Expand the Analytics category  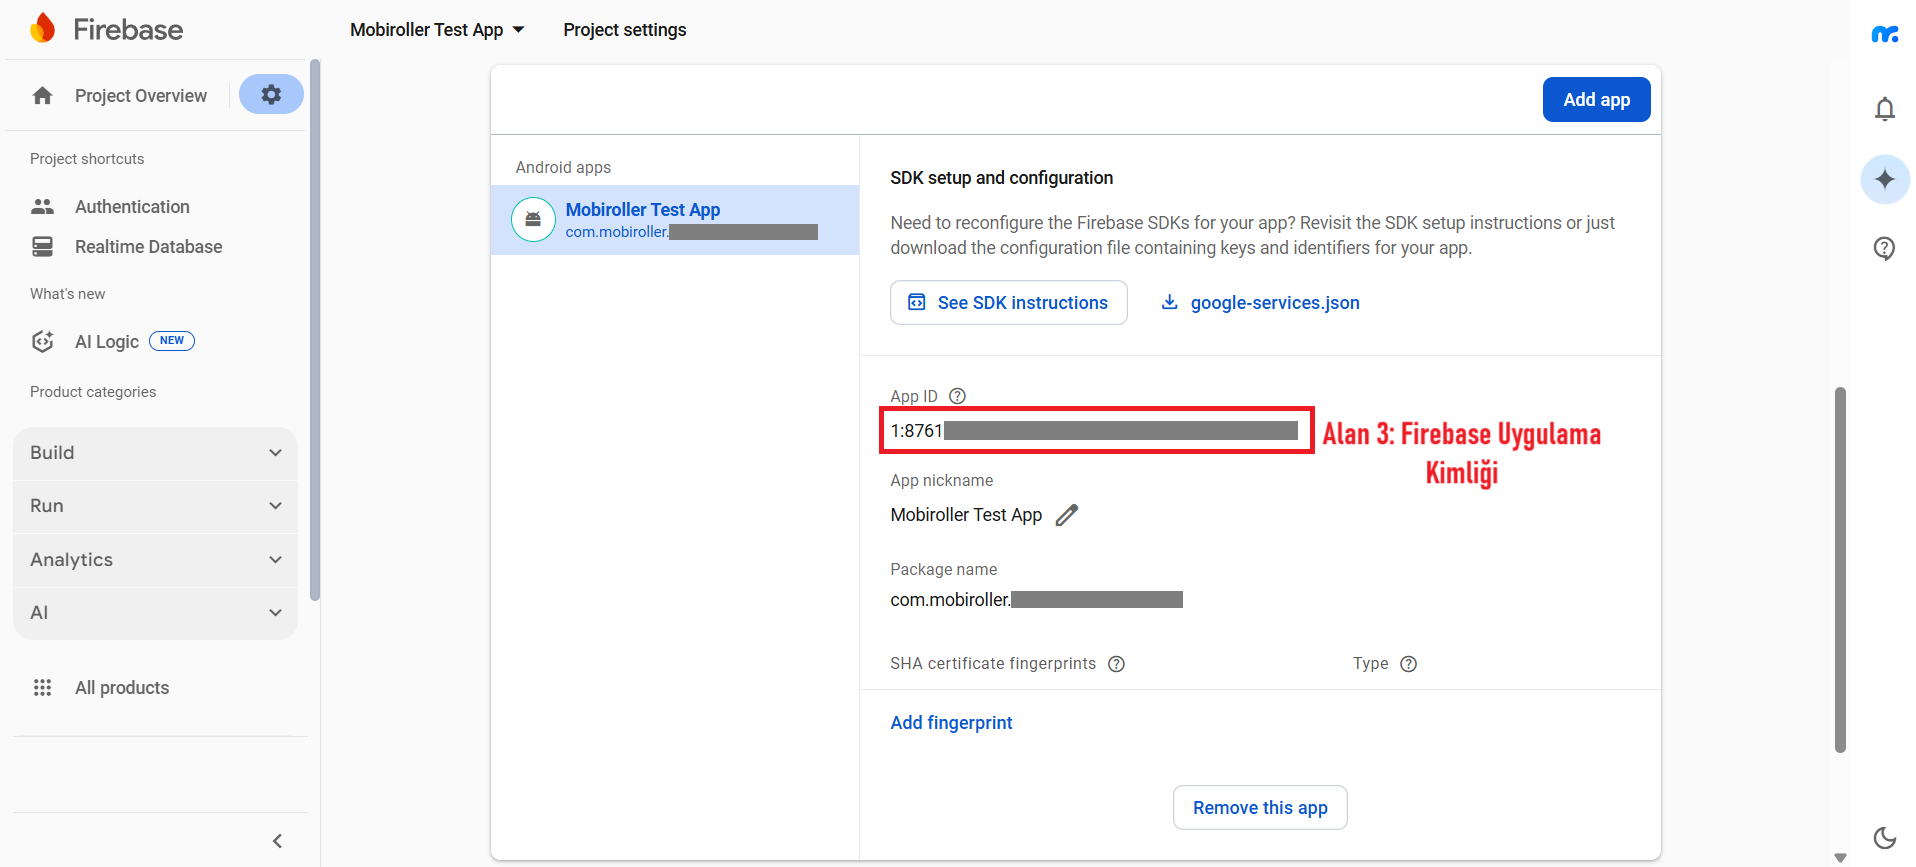[x=156, y=560]
